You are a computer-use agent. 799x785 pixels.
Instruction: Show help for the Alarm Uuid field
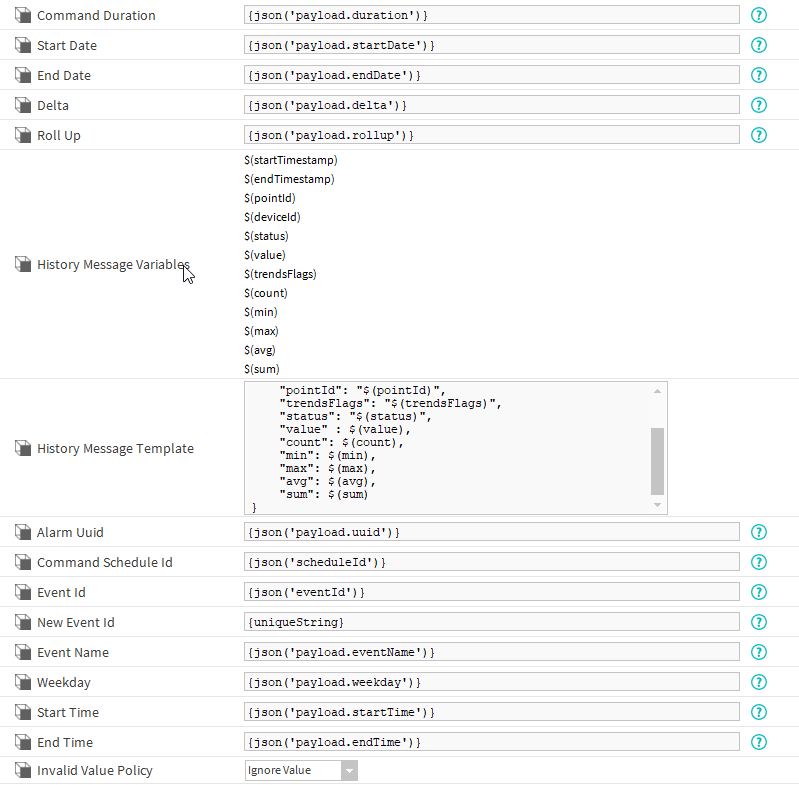point(759,532)
